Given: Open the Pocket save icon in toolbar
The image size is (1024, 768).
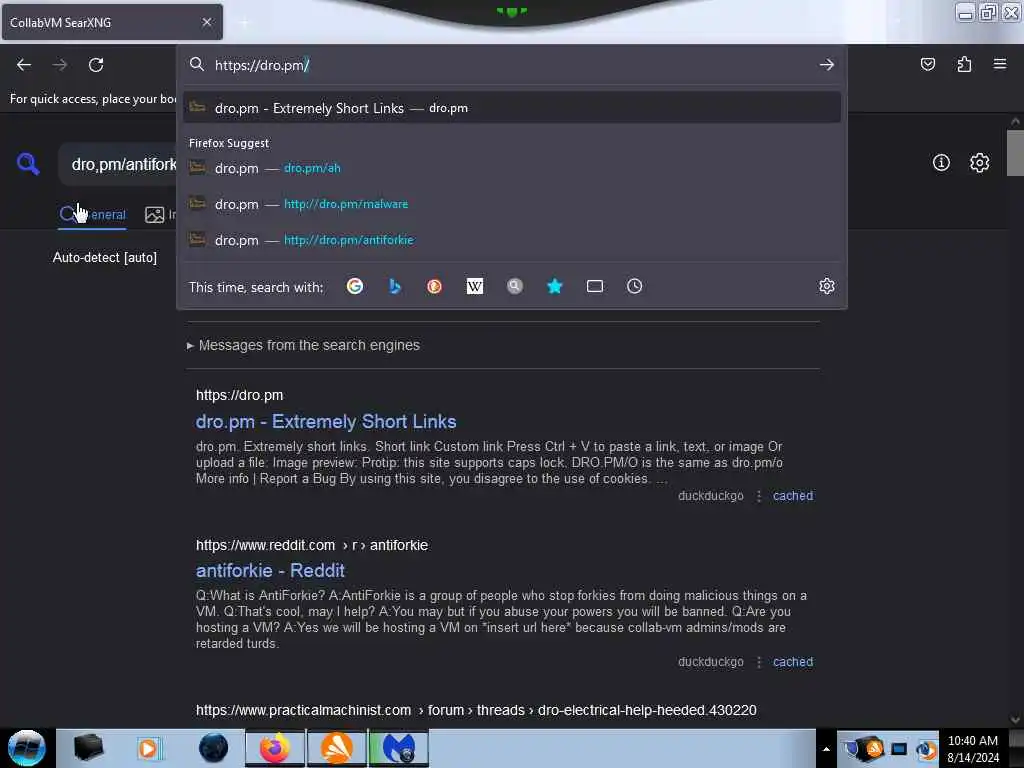Looking at the screenshot, I should 927,64.
